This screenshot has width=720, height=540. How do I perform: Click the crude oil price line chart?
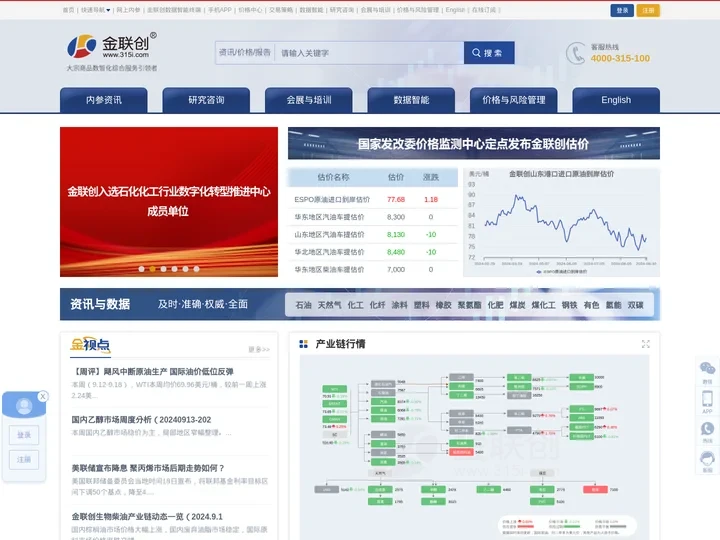562,223
